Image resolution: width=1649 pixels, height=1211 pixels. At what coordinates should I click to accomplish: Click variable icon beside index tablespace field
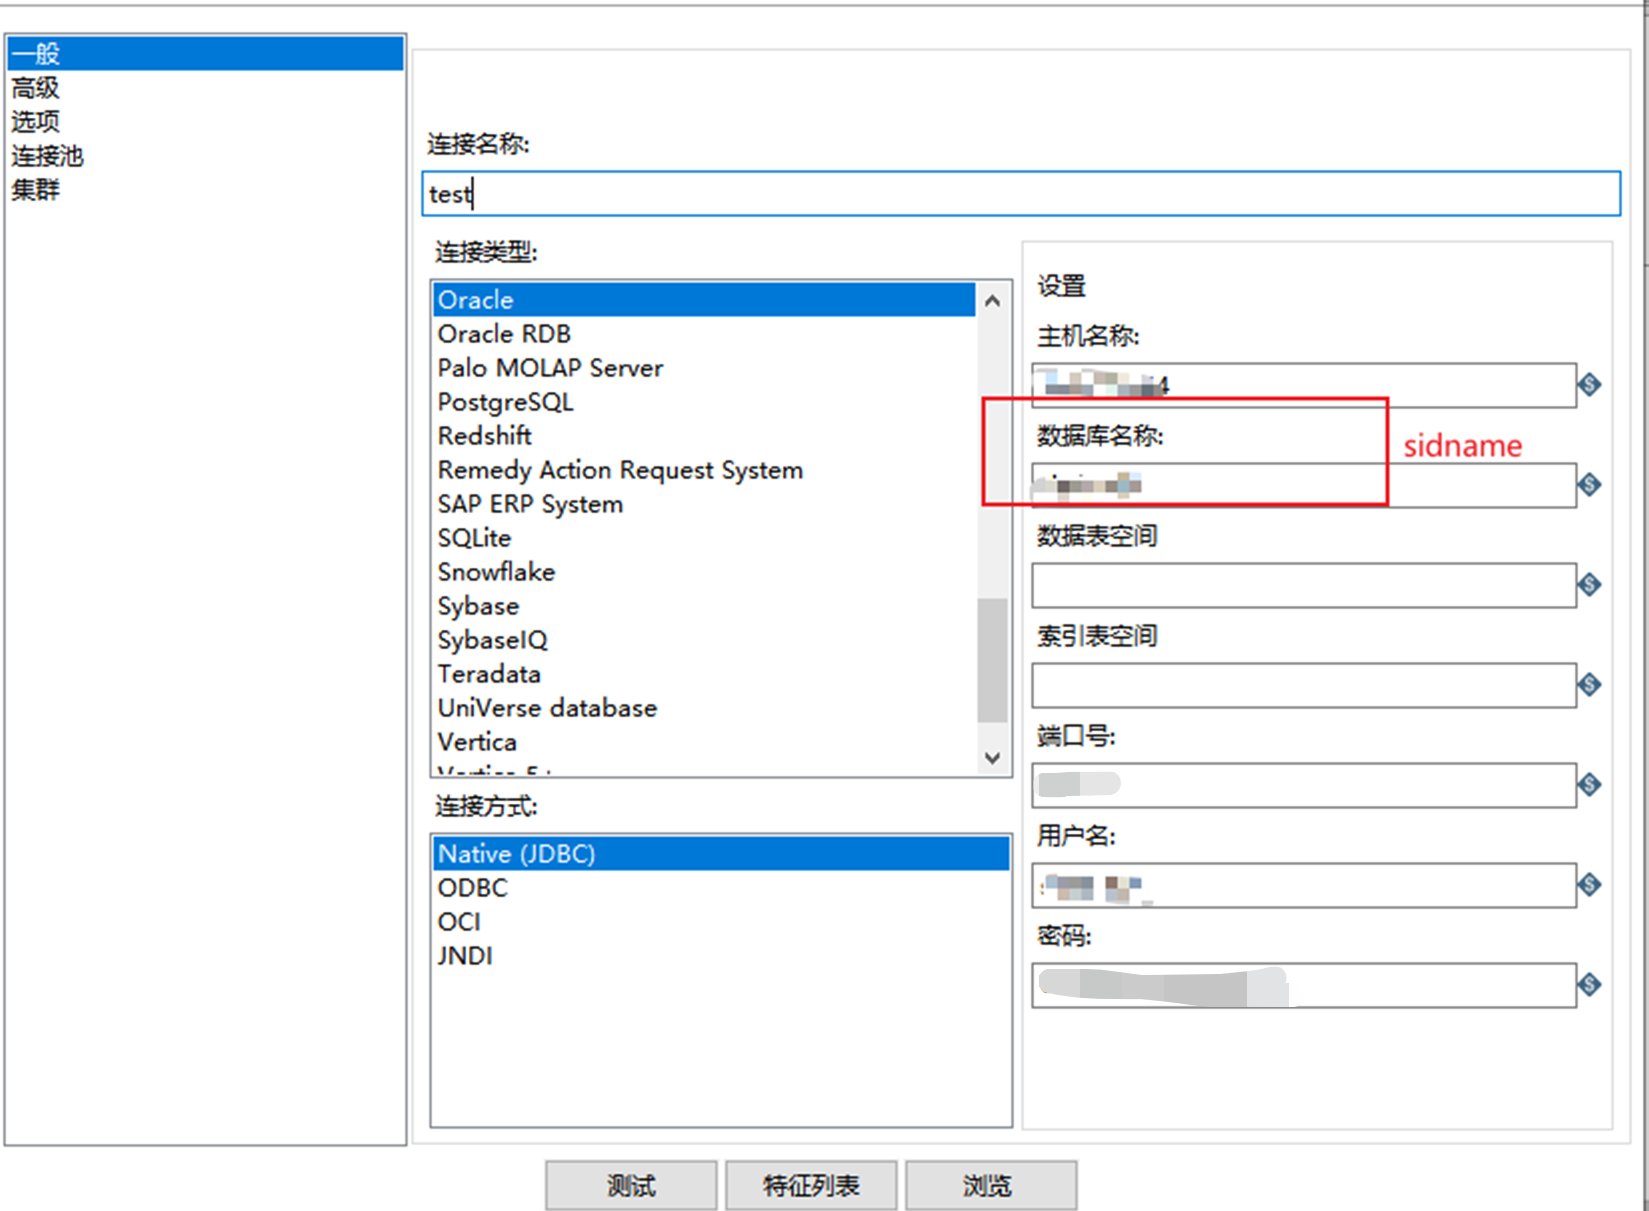click(1589, 684)
